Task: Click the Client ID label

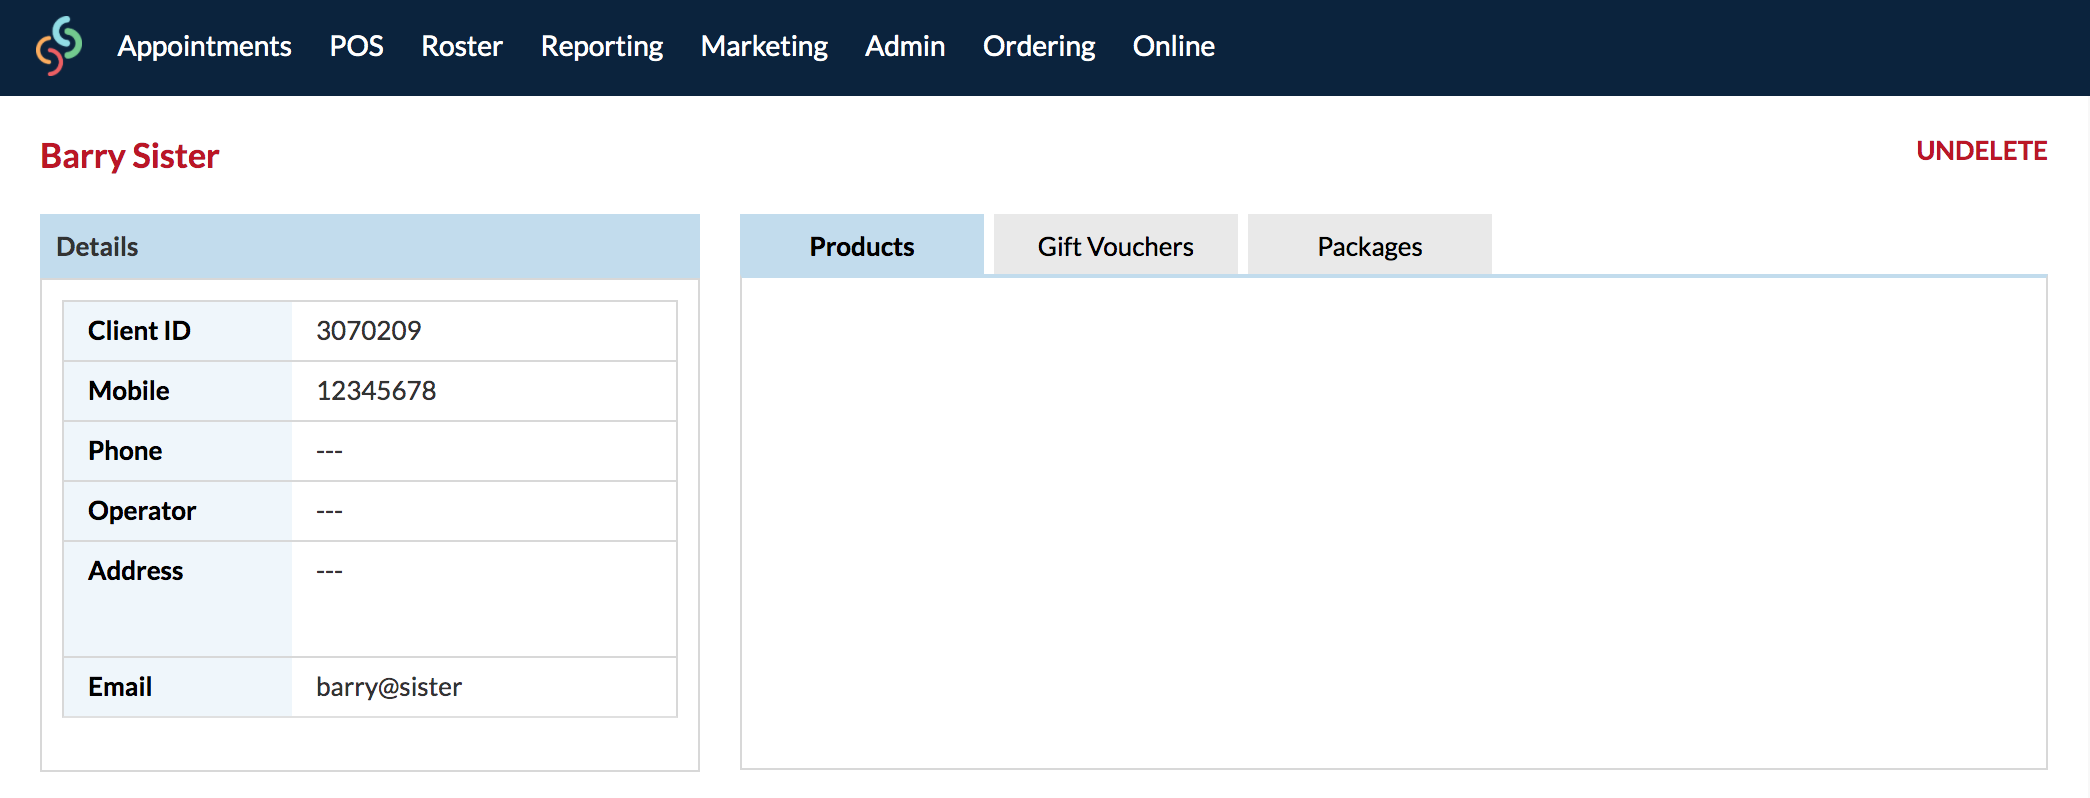Action: pyautogui.click(x=139, y=331)
